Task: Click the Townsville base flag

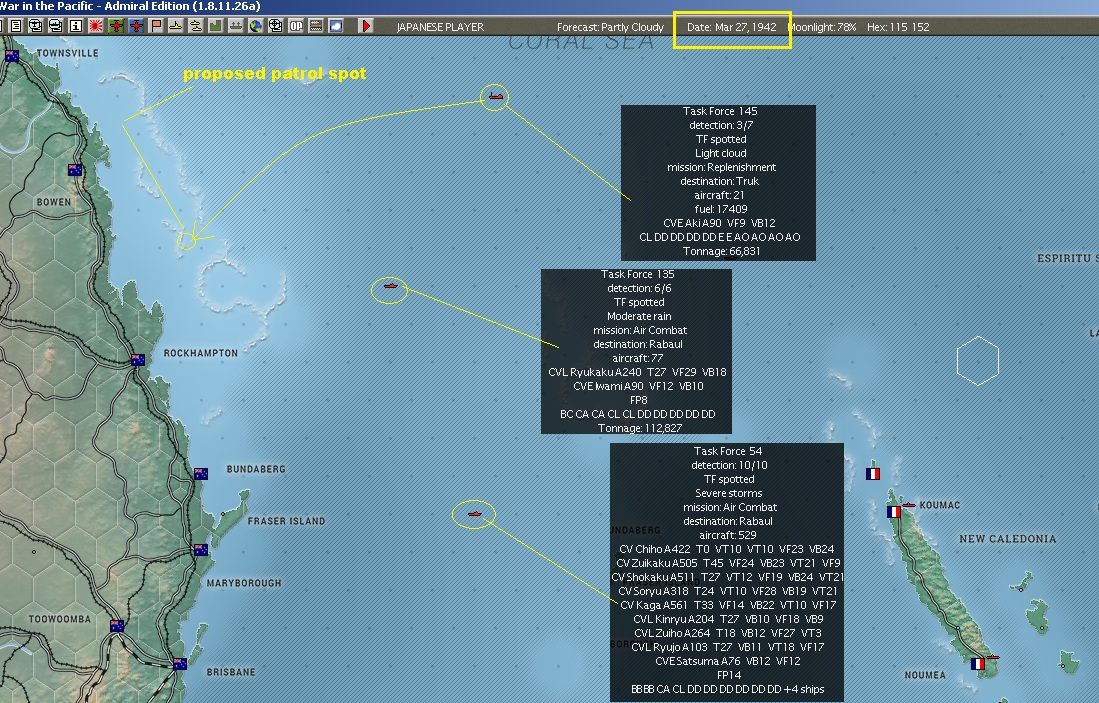Action: pos(12,56)
